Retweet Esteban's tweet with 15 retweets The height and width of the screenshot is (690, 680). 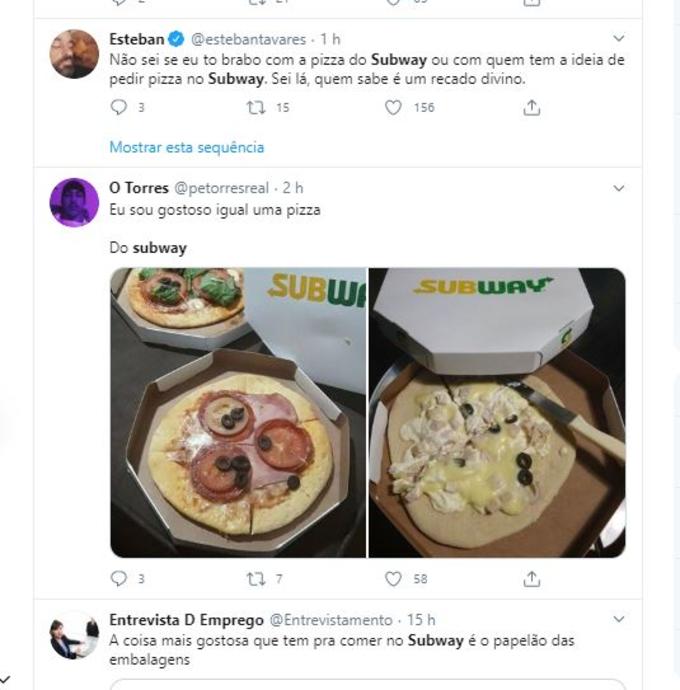[x=255, y=108]
